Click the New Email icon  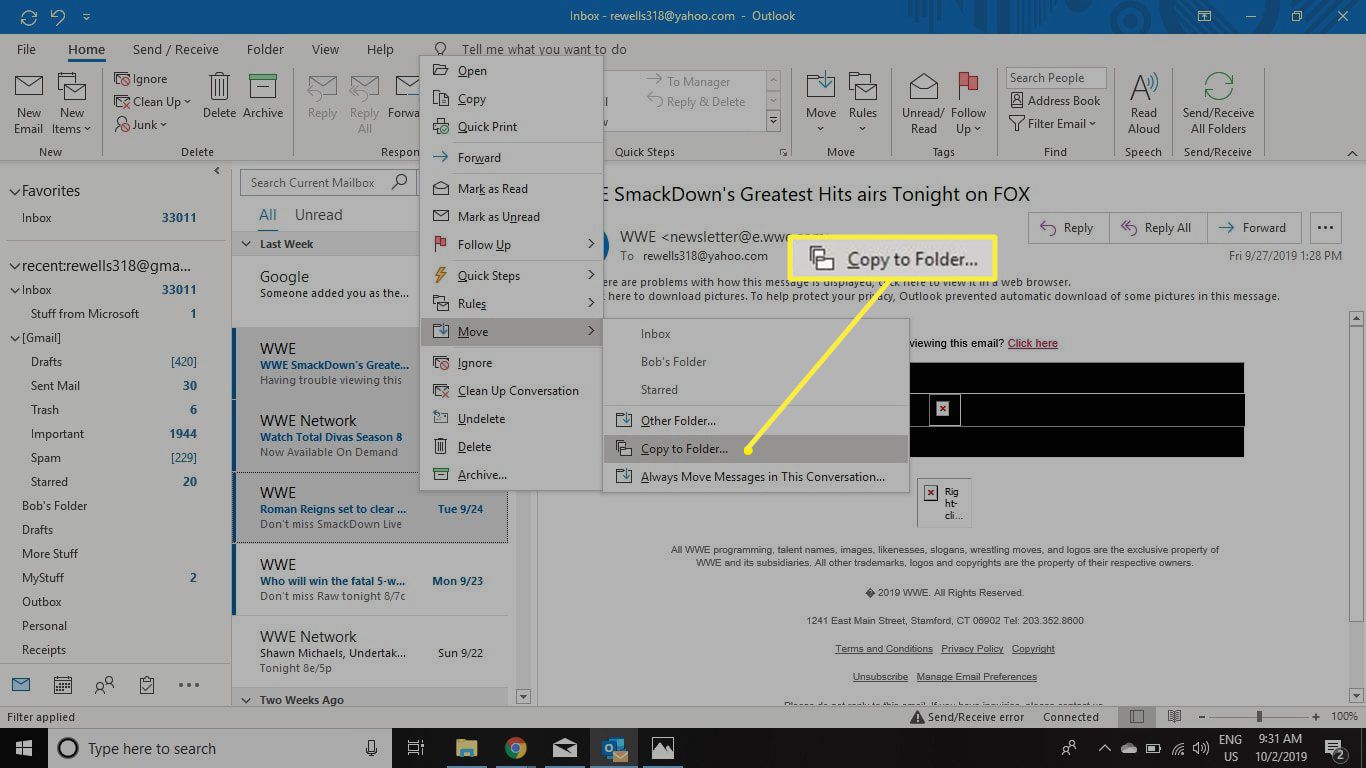[x=28, y=87]
